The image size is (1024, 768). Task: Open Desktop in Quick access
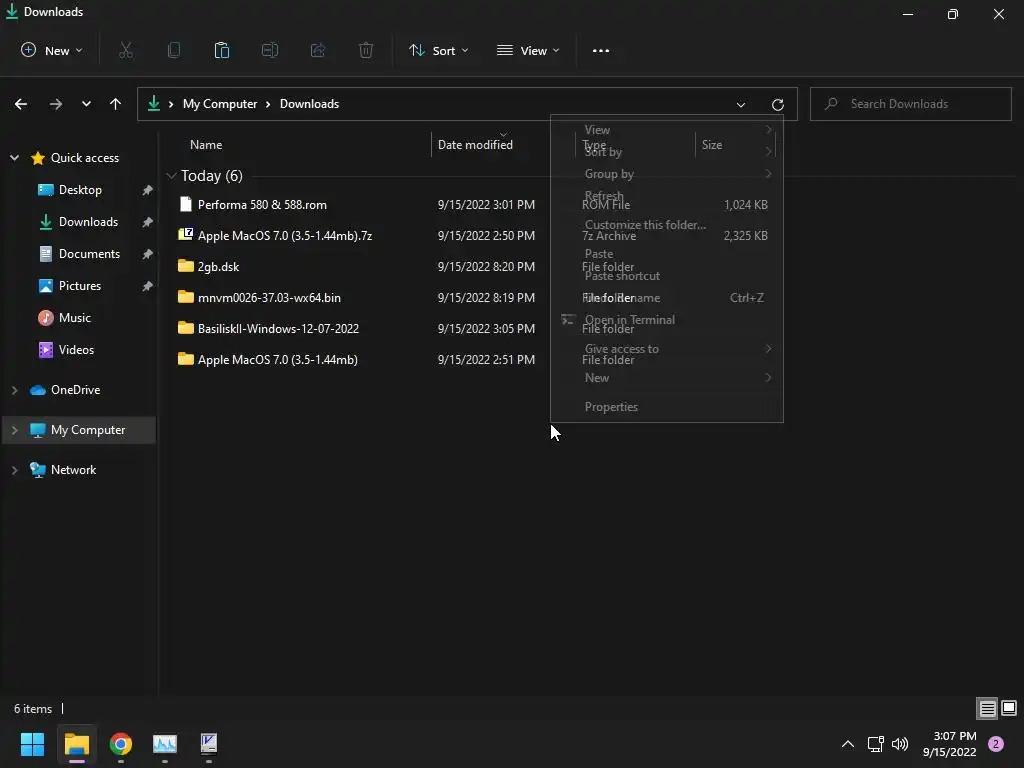tap(80, 190)
